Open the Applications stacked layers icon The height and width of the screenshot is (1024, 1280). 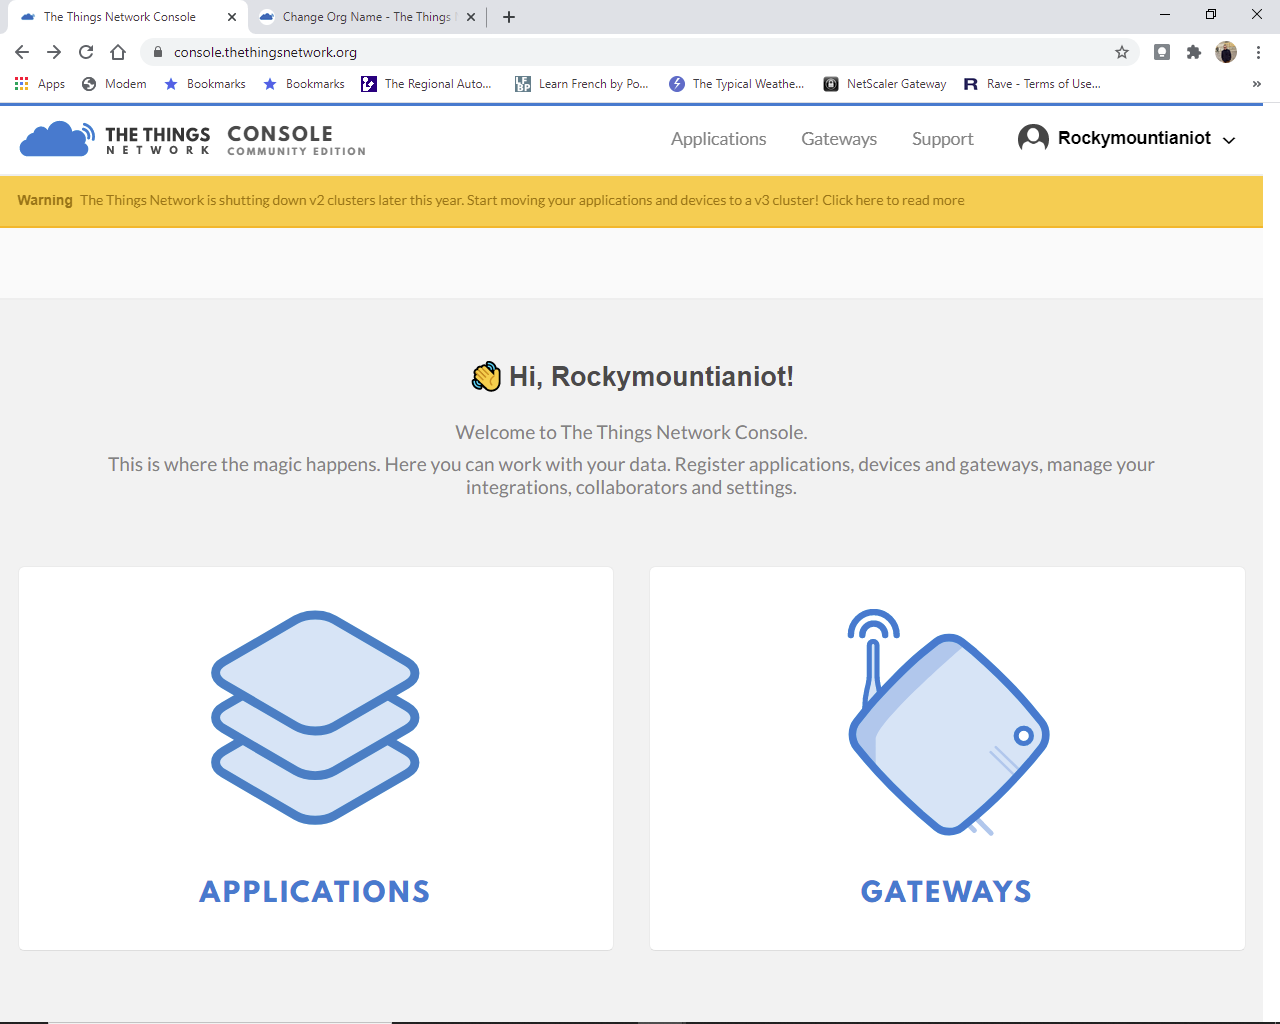coord(315,717)
